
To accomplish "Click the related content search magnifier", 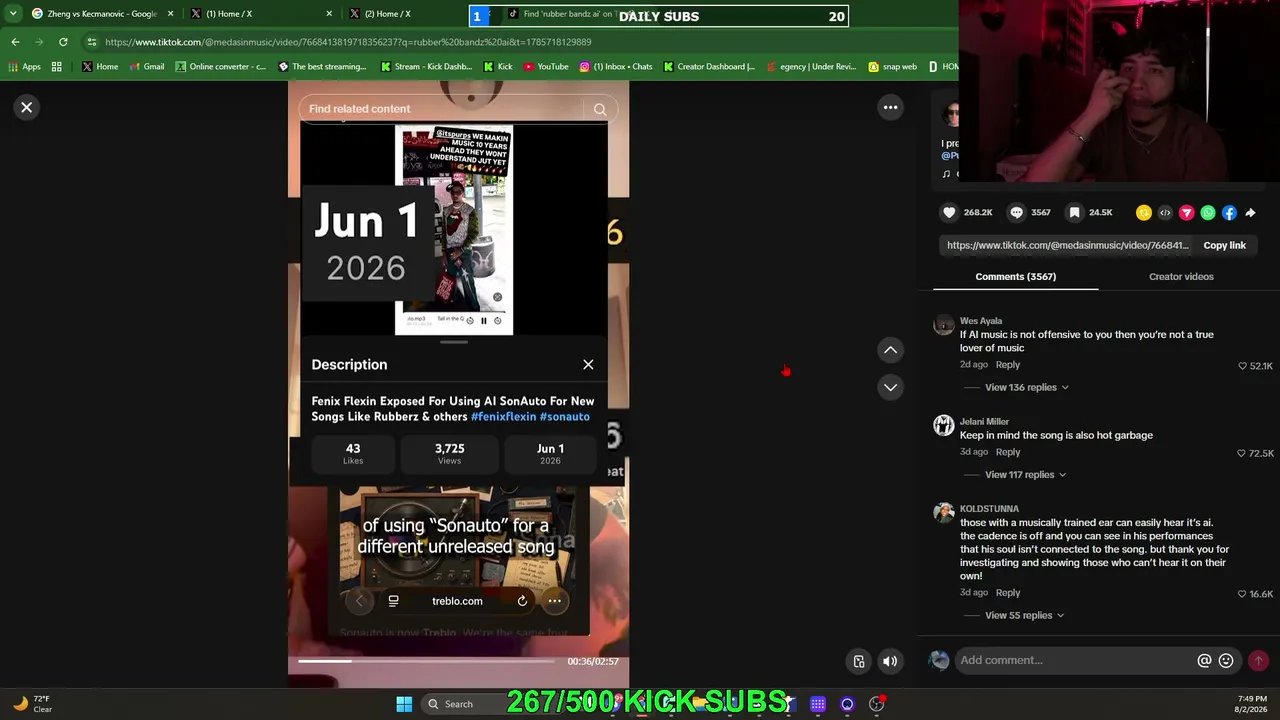I will tap(599, 109).
